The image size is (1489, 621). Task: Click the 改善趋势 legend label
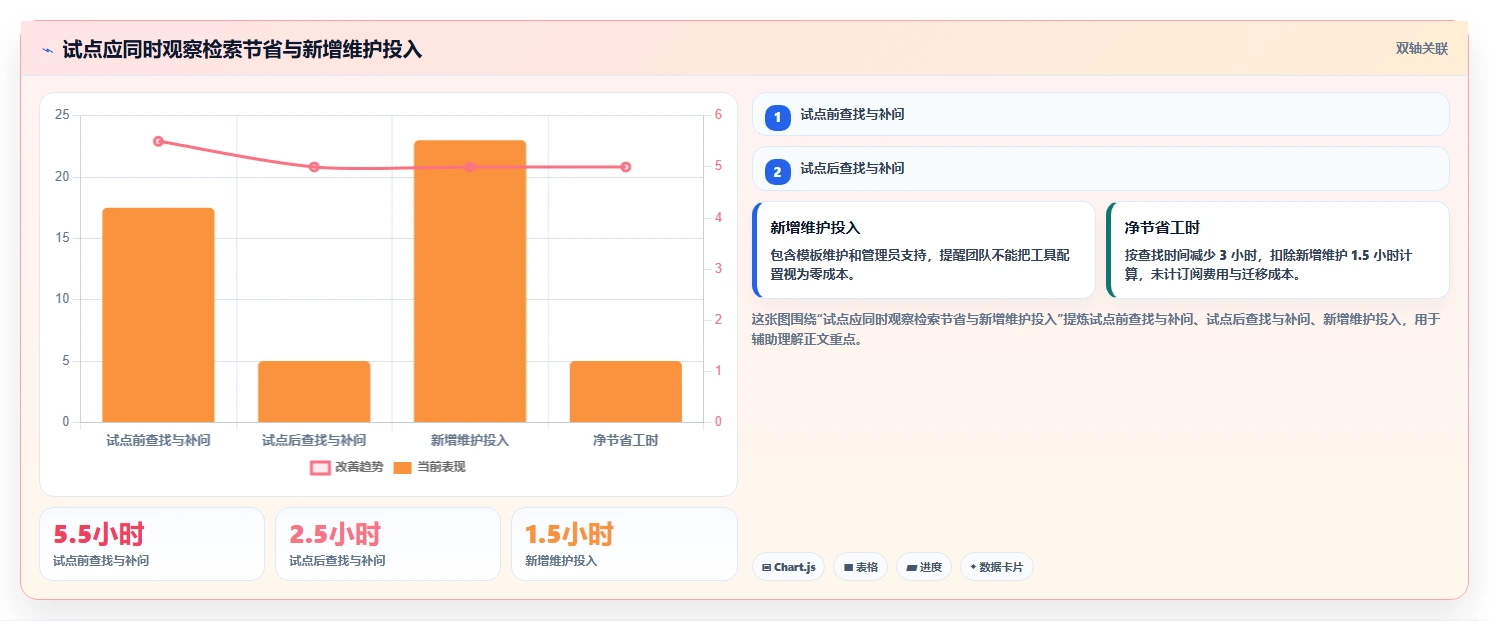(359, 467)
